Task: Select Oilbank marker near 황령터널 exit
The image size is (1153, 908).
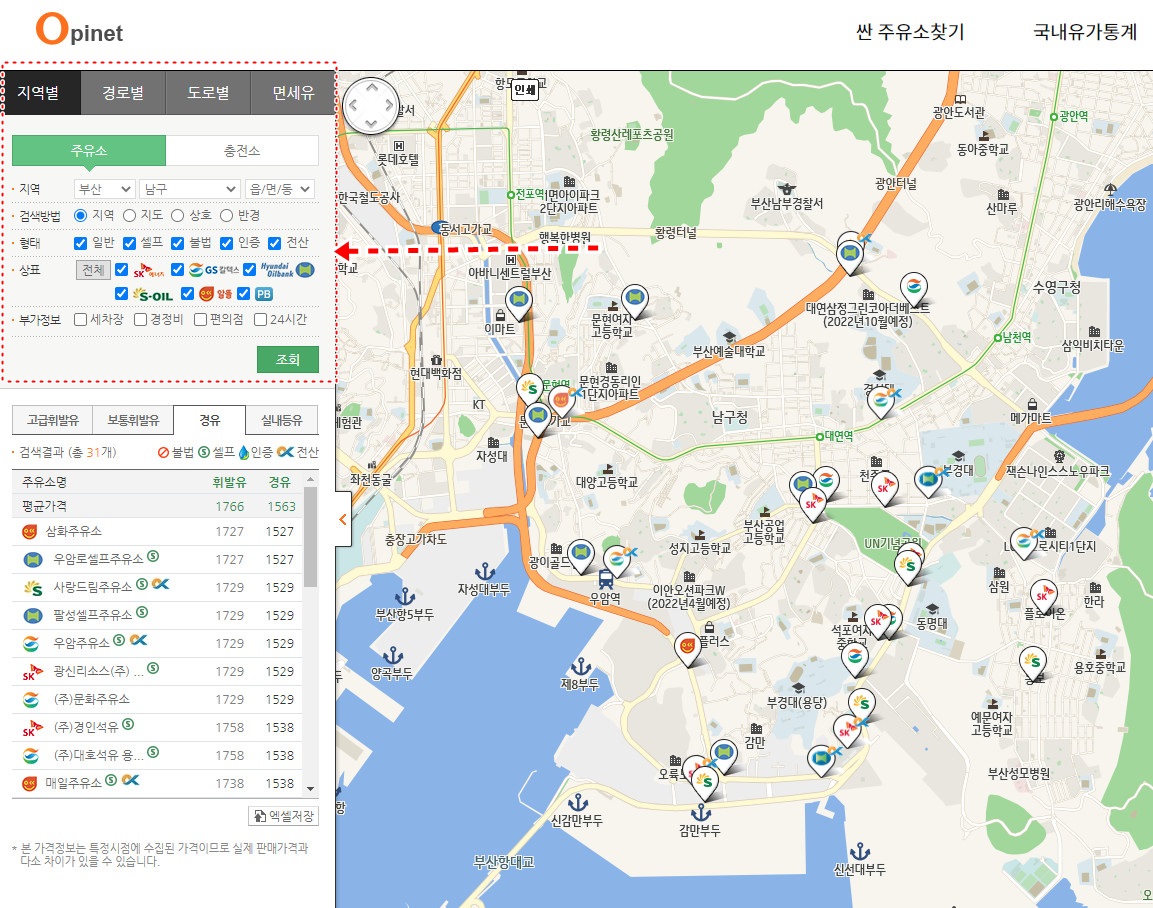Action: coord(850,254)
